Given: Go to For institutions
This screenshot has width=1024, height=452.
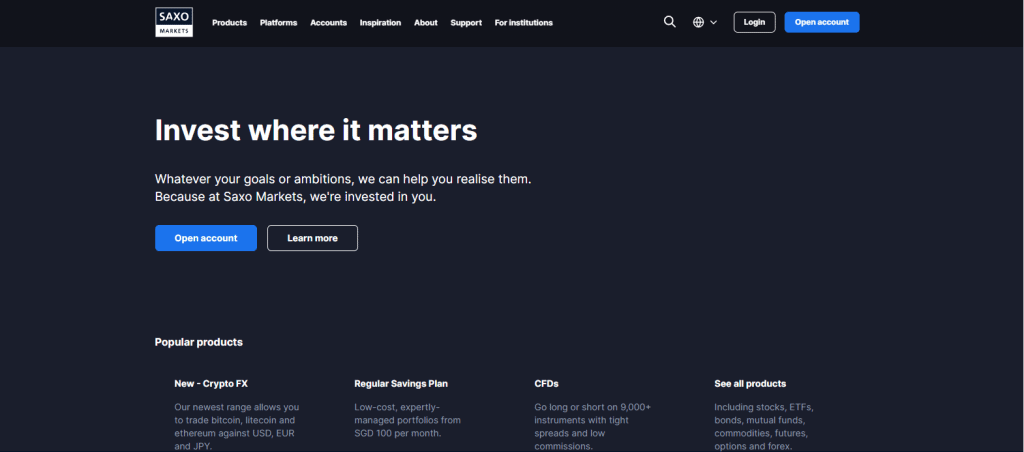Looking at the screenshot, I should [524, 22].
